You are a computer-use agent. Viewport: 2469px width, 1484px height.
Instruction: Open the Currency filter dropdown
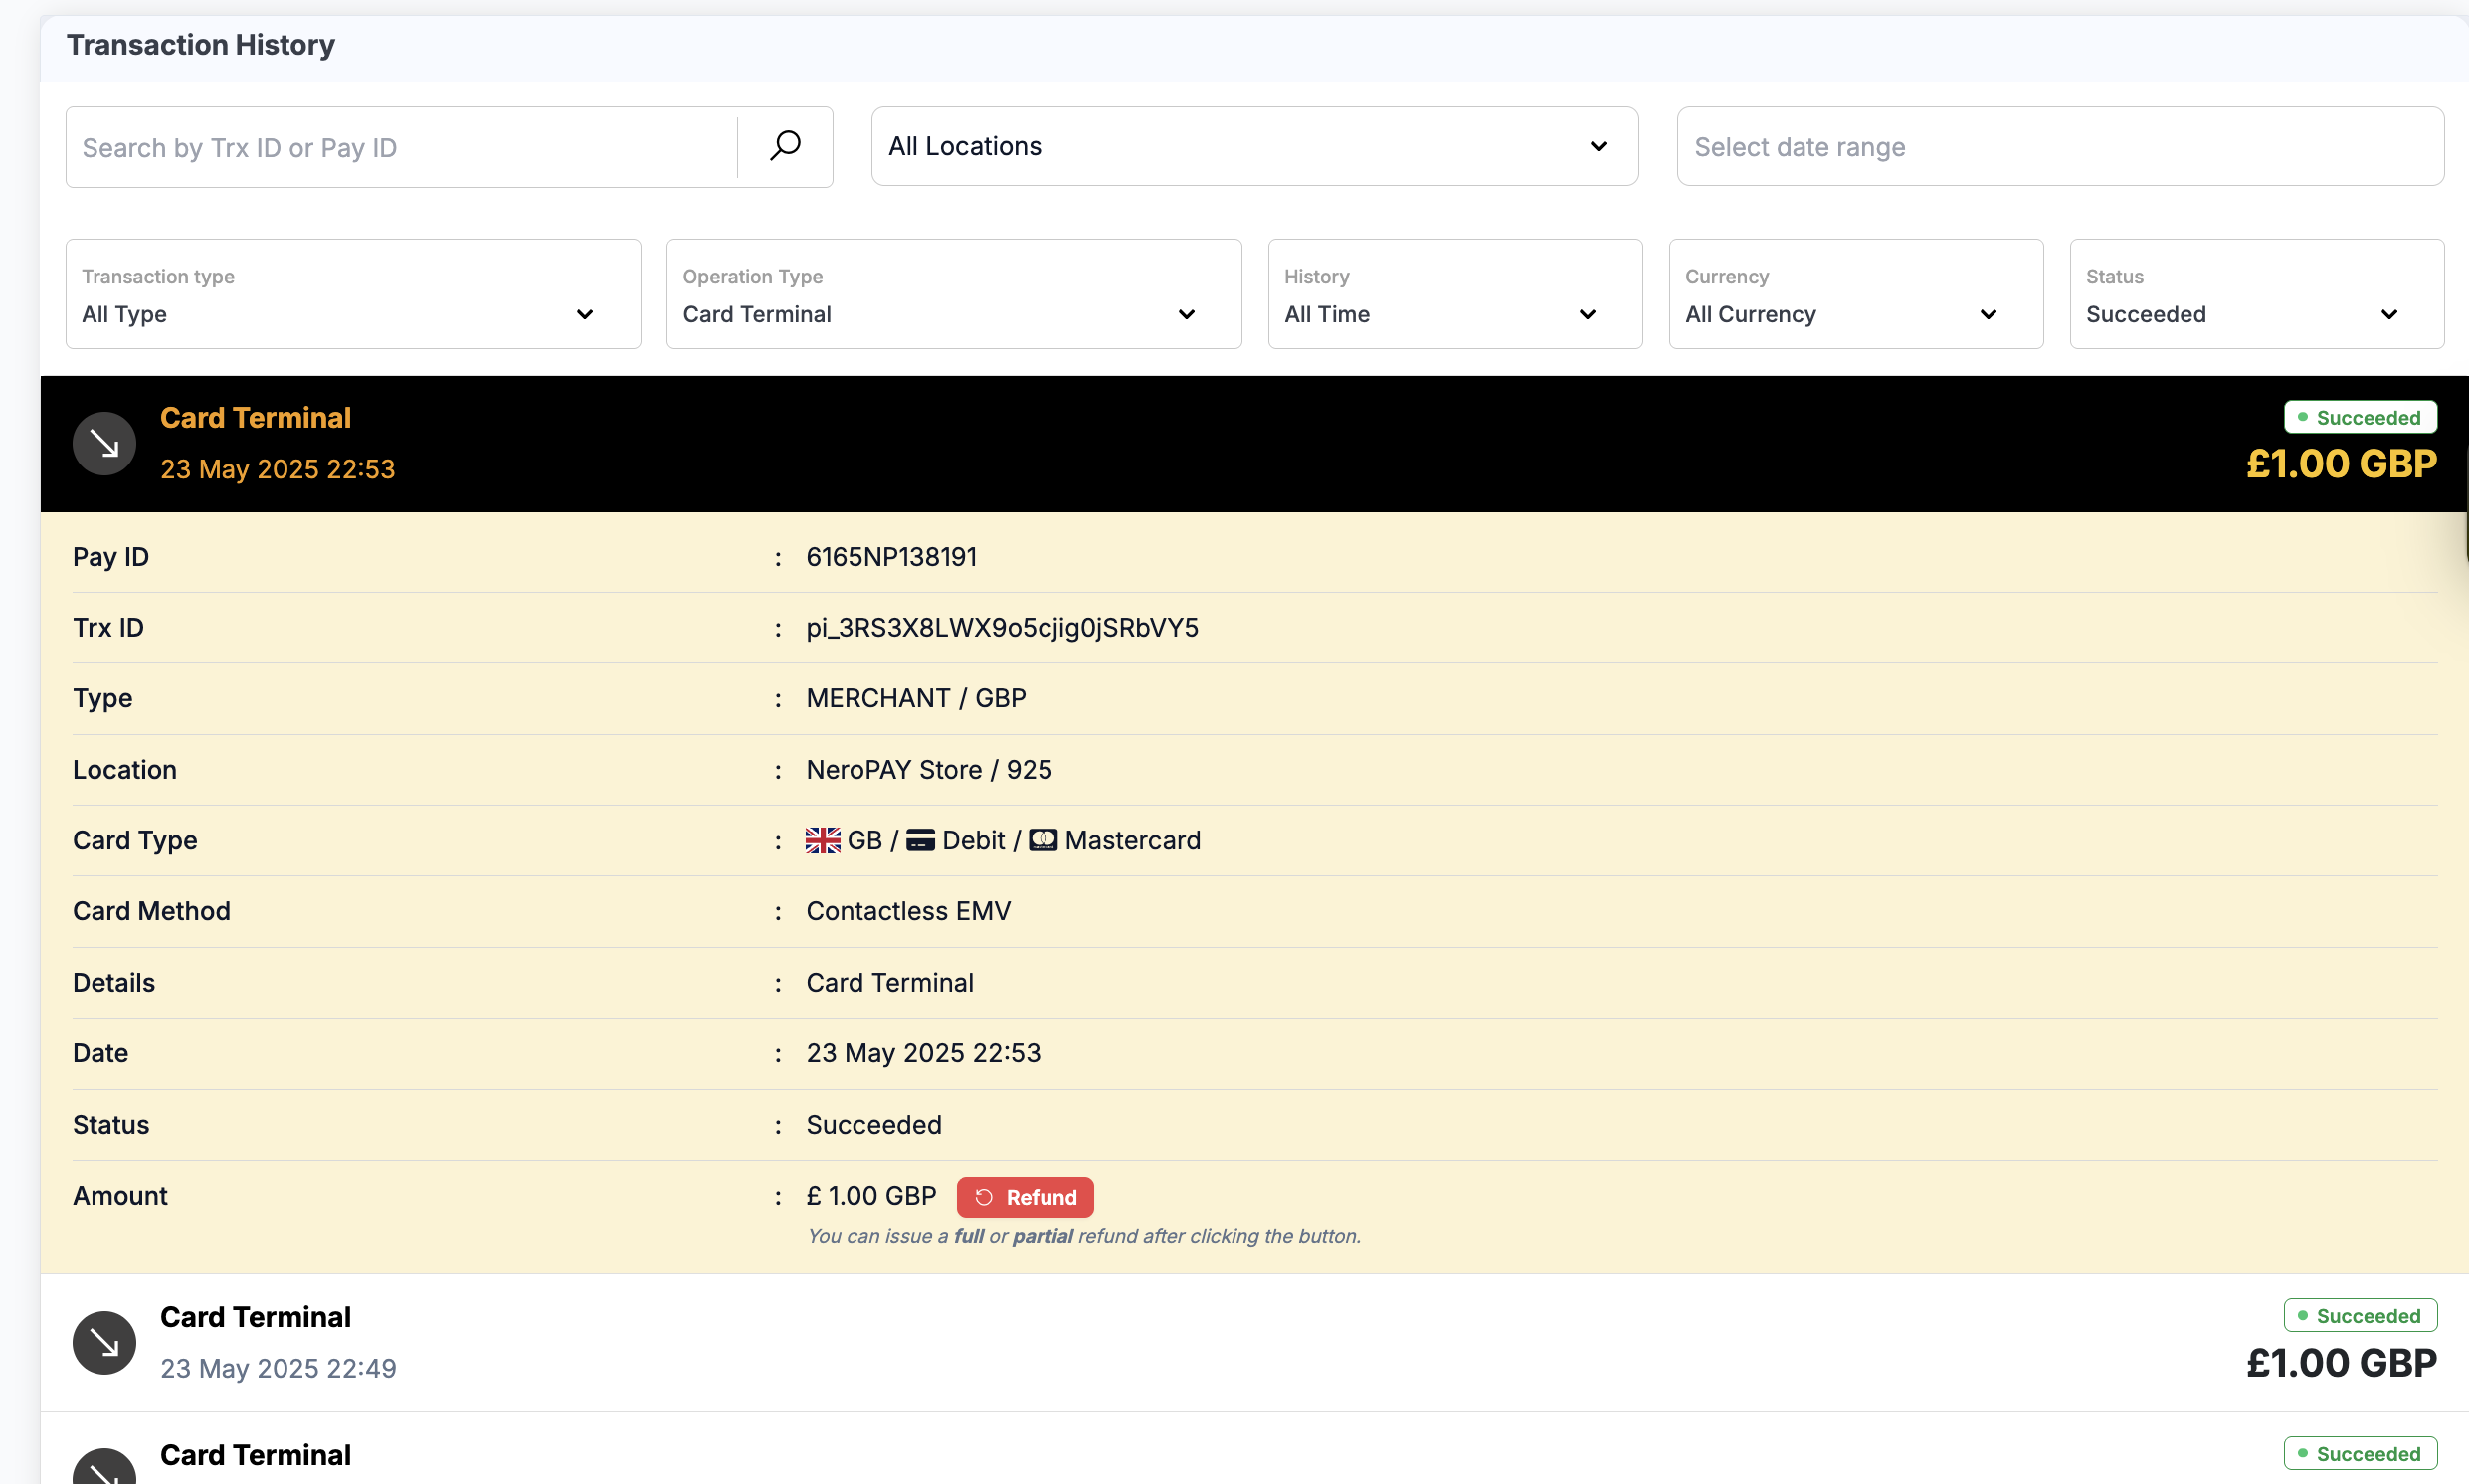[x=1855, y=294]
